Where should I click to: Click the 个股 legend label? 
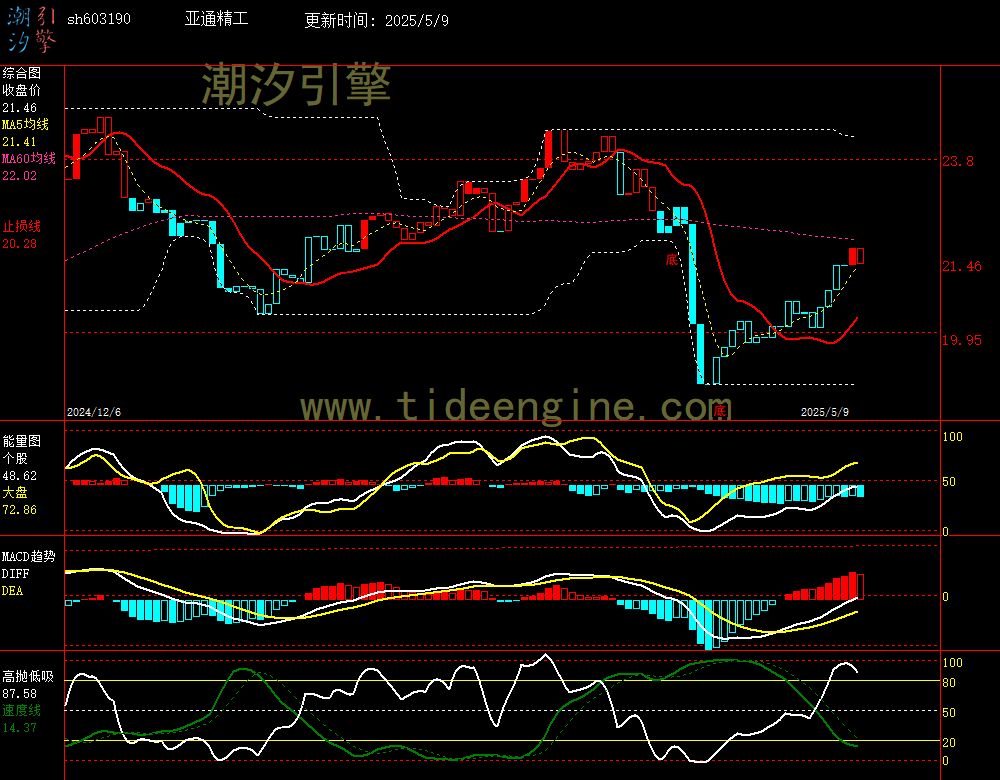click(x=15, y=459)
